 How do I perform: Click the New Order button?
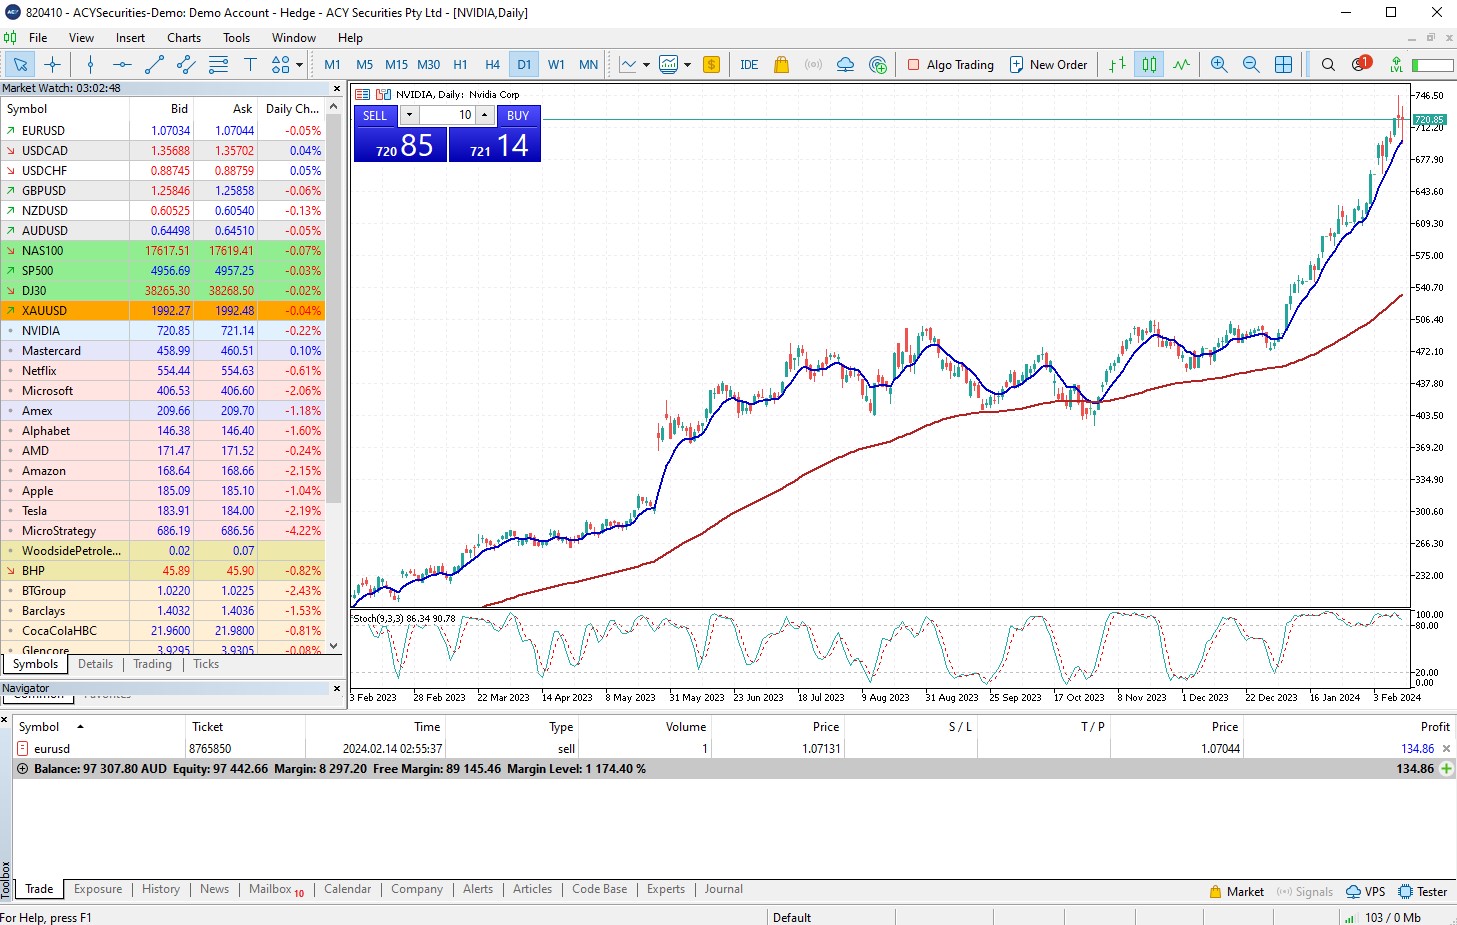pyautogui.click(x=1048, y=65)
